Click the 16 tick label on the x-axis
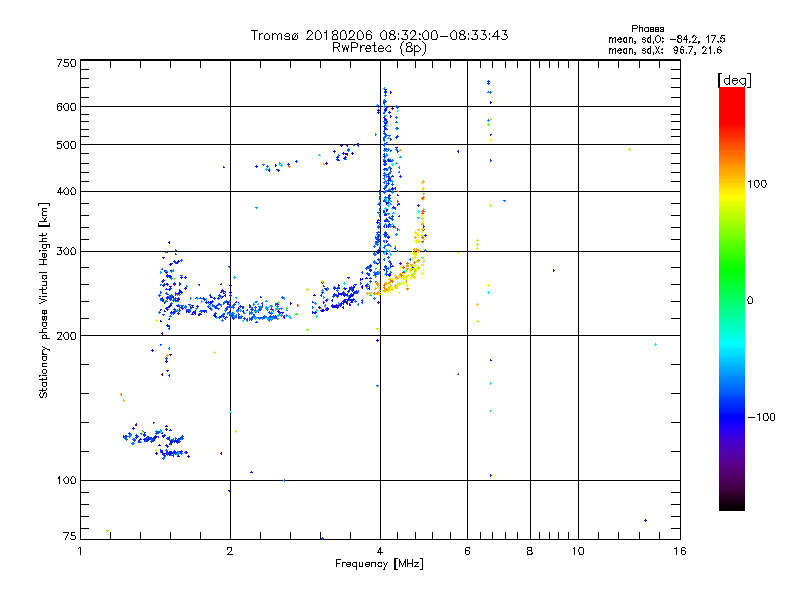 (679, 551)
